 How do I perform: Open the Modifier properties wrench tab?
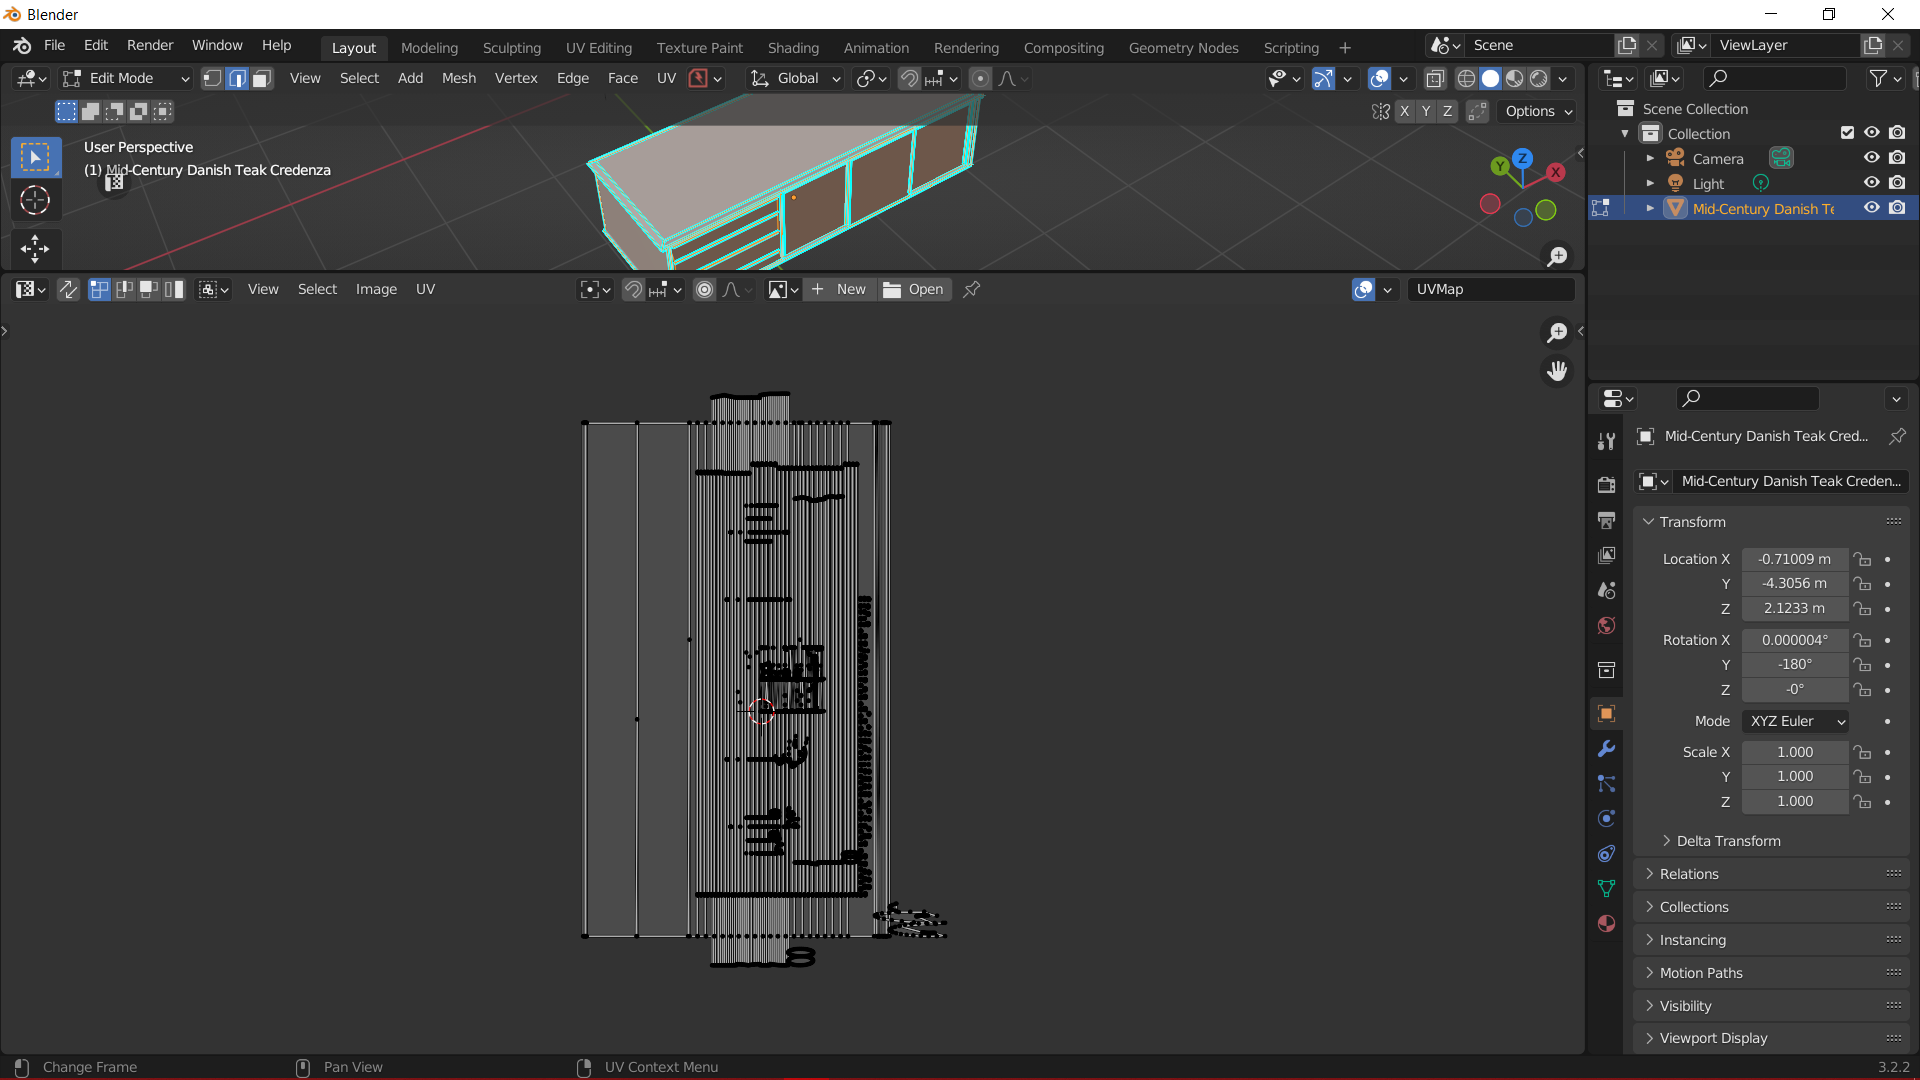[1606, 749]
